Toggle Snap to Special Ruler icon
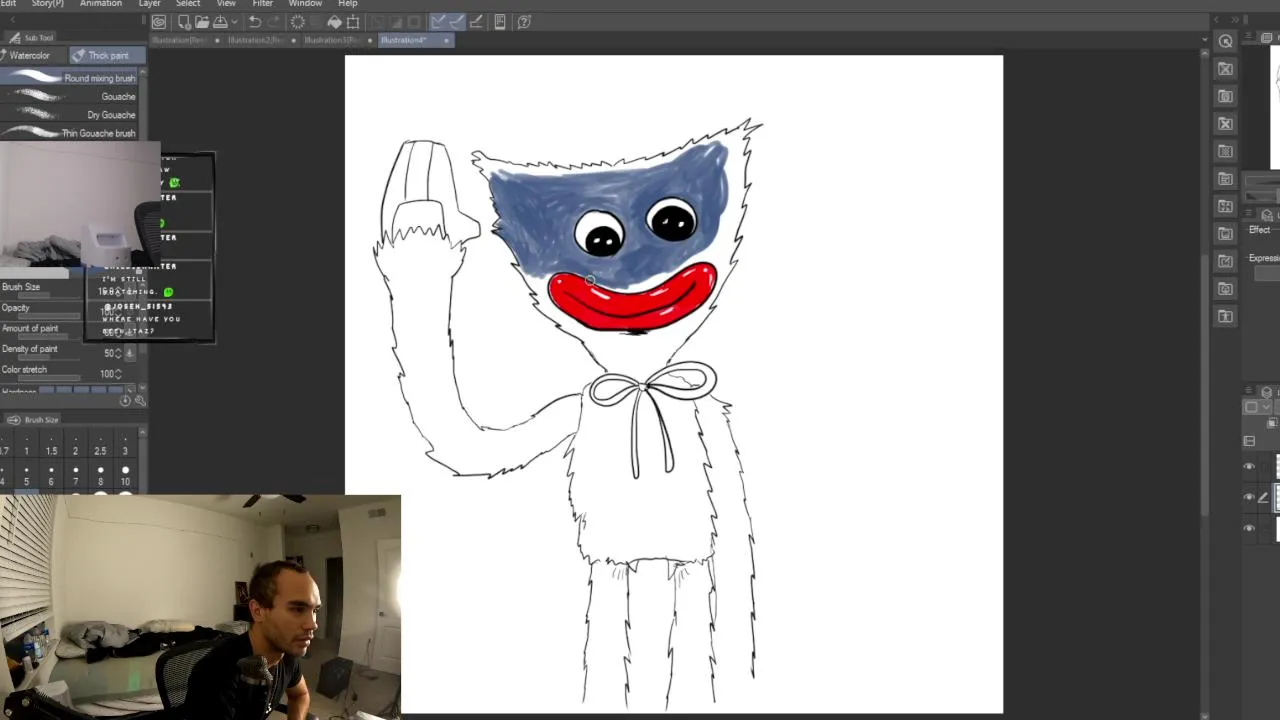 pos(457,22)
